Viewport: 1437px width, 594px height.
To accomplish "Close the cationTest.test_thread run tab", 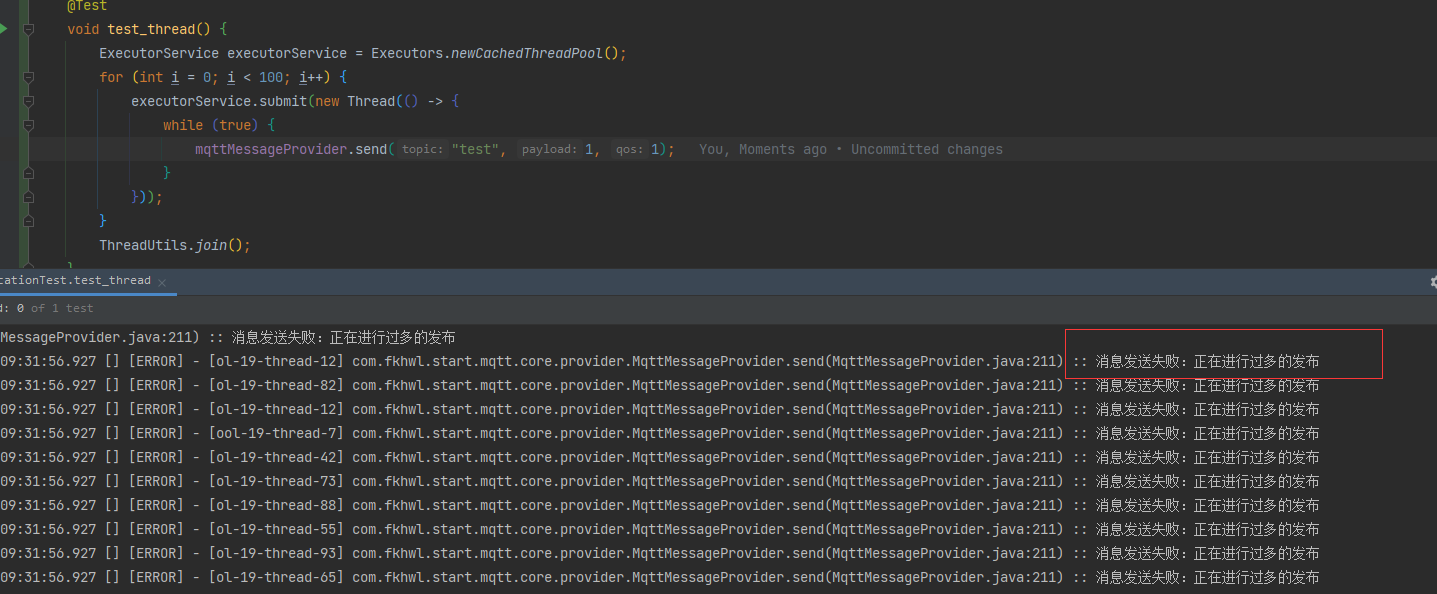I will click(x=162, y=282).
